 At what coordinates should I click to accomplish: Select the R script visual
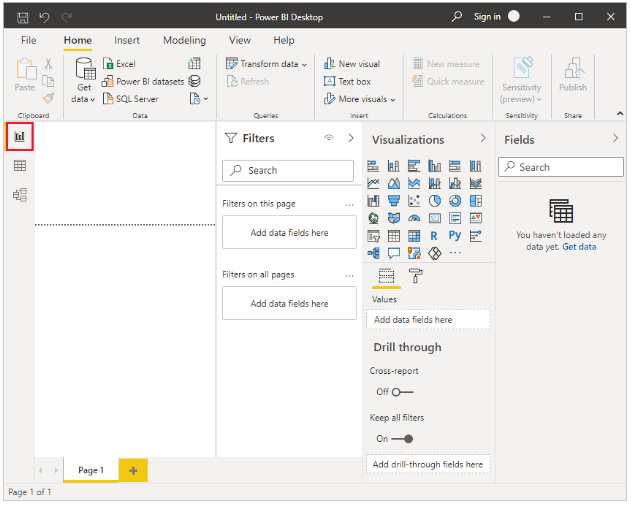click(x=434, y=236)
